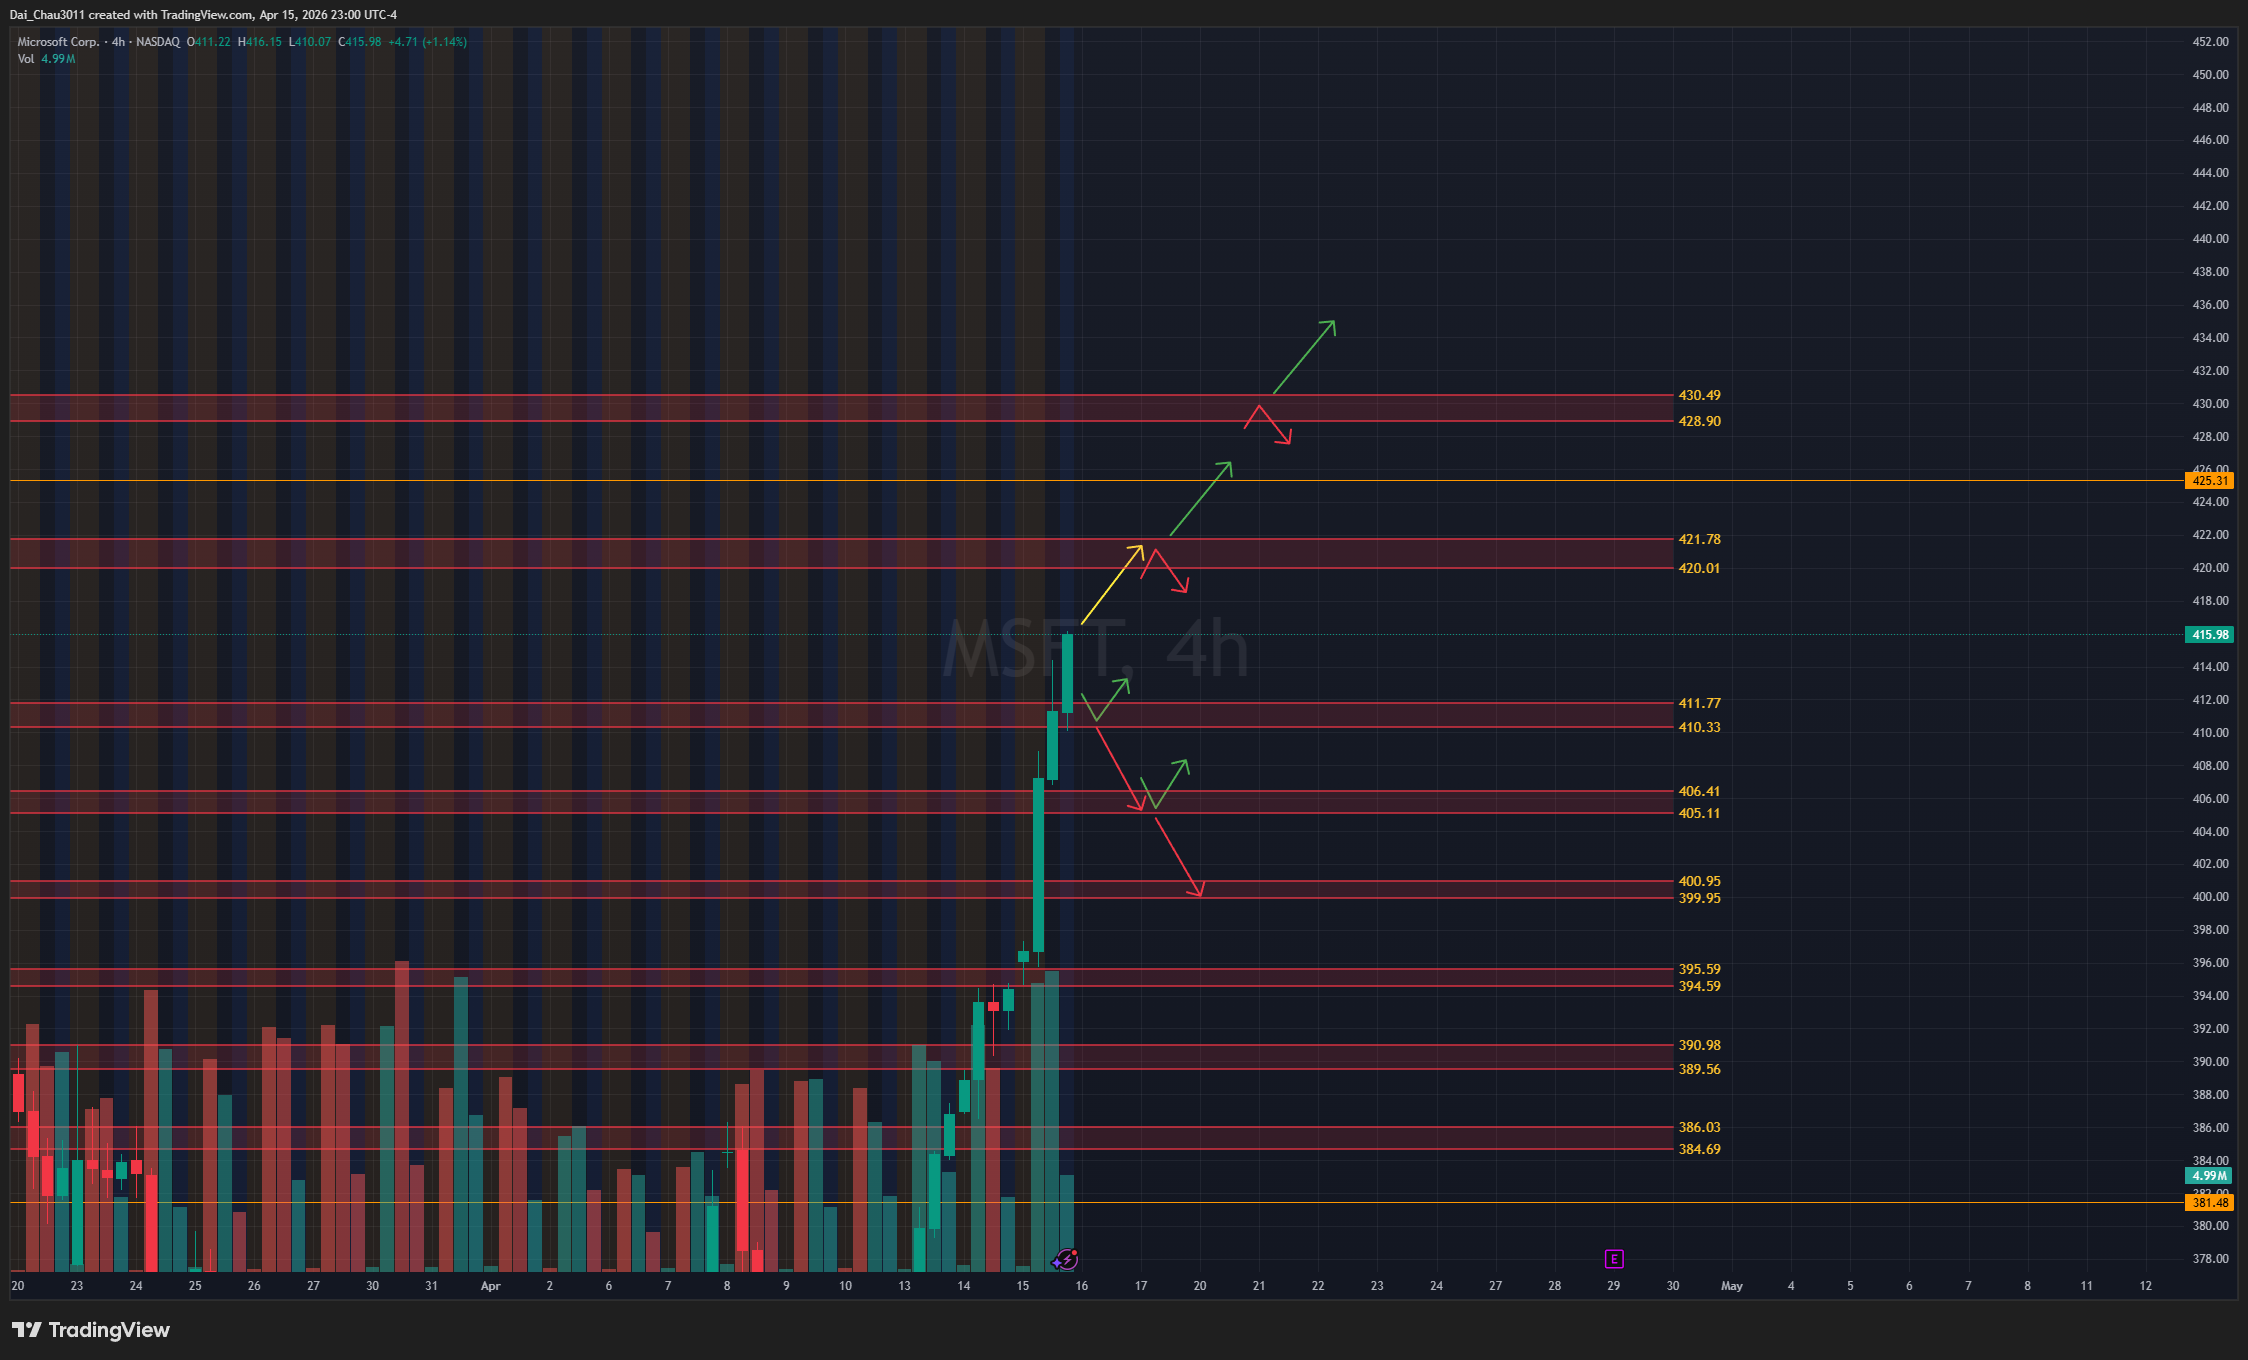Click the 420.01 zone level label
2248x1360 pixels.
[1699, 569]
